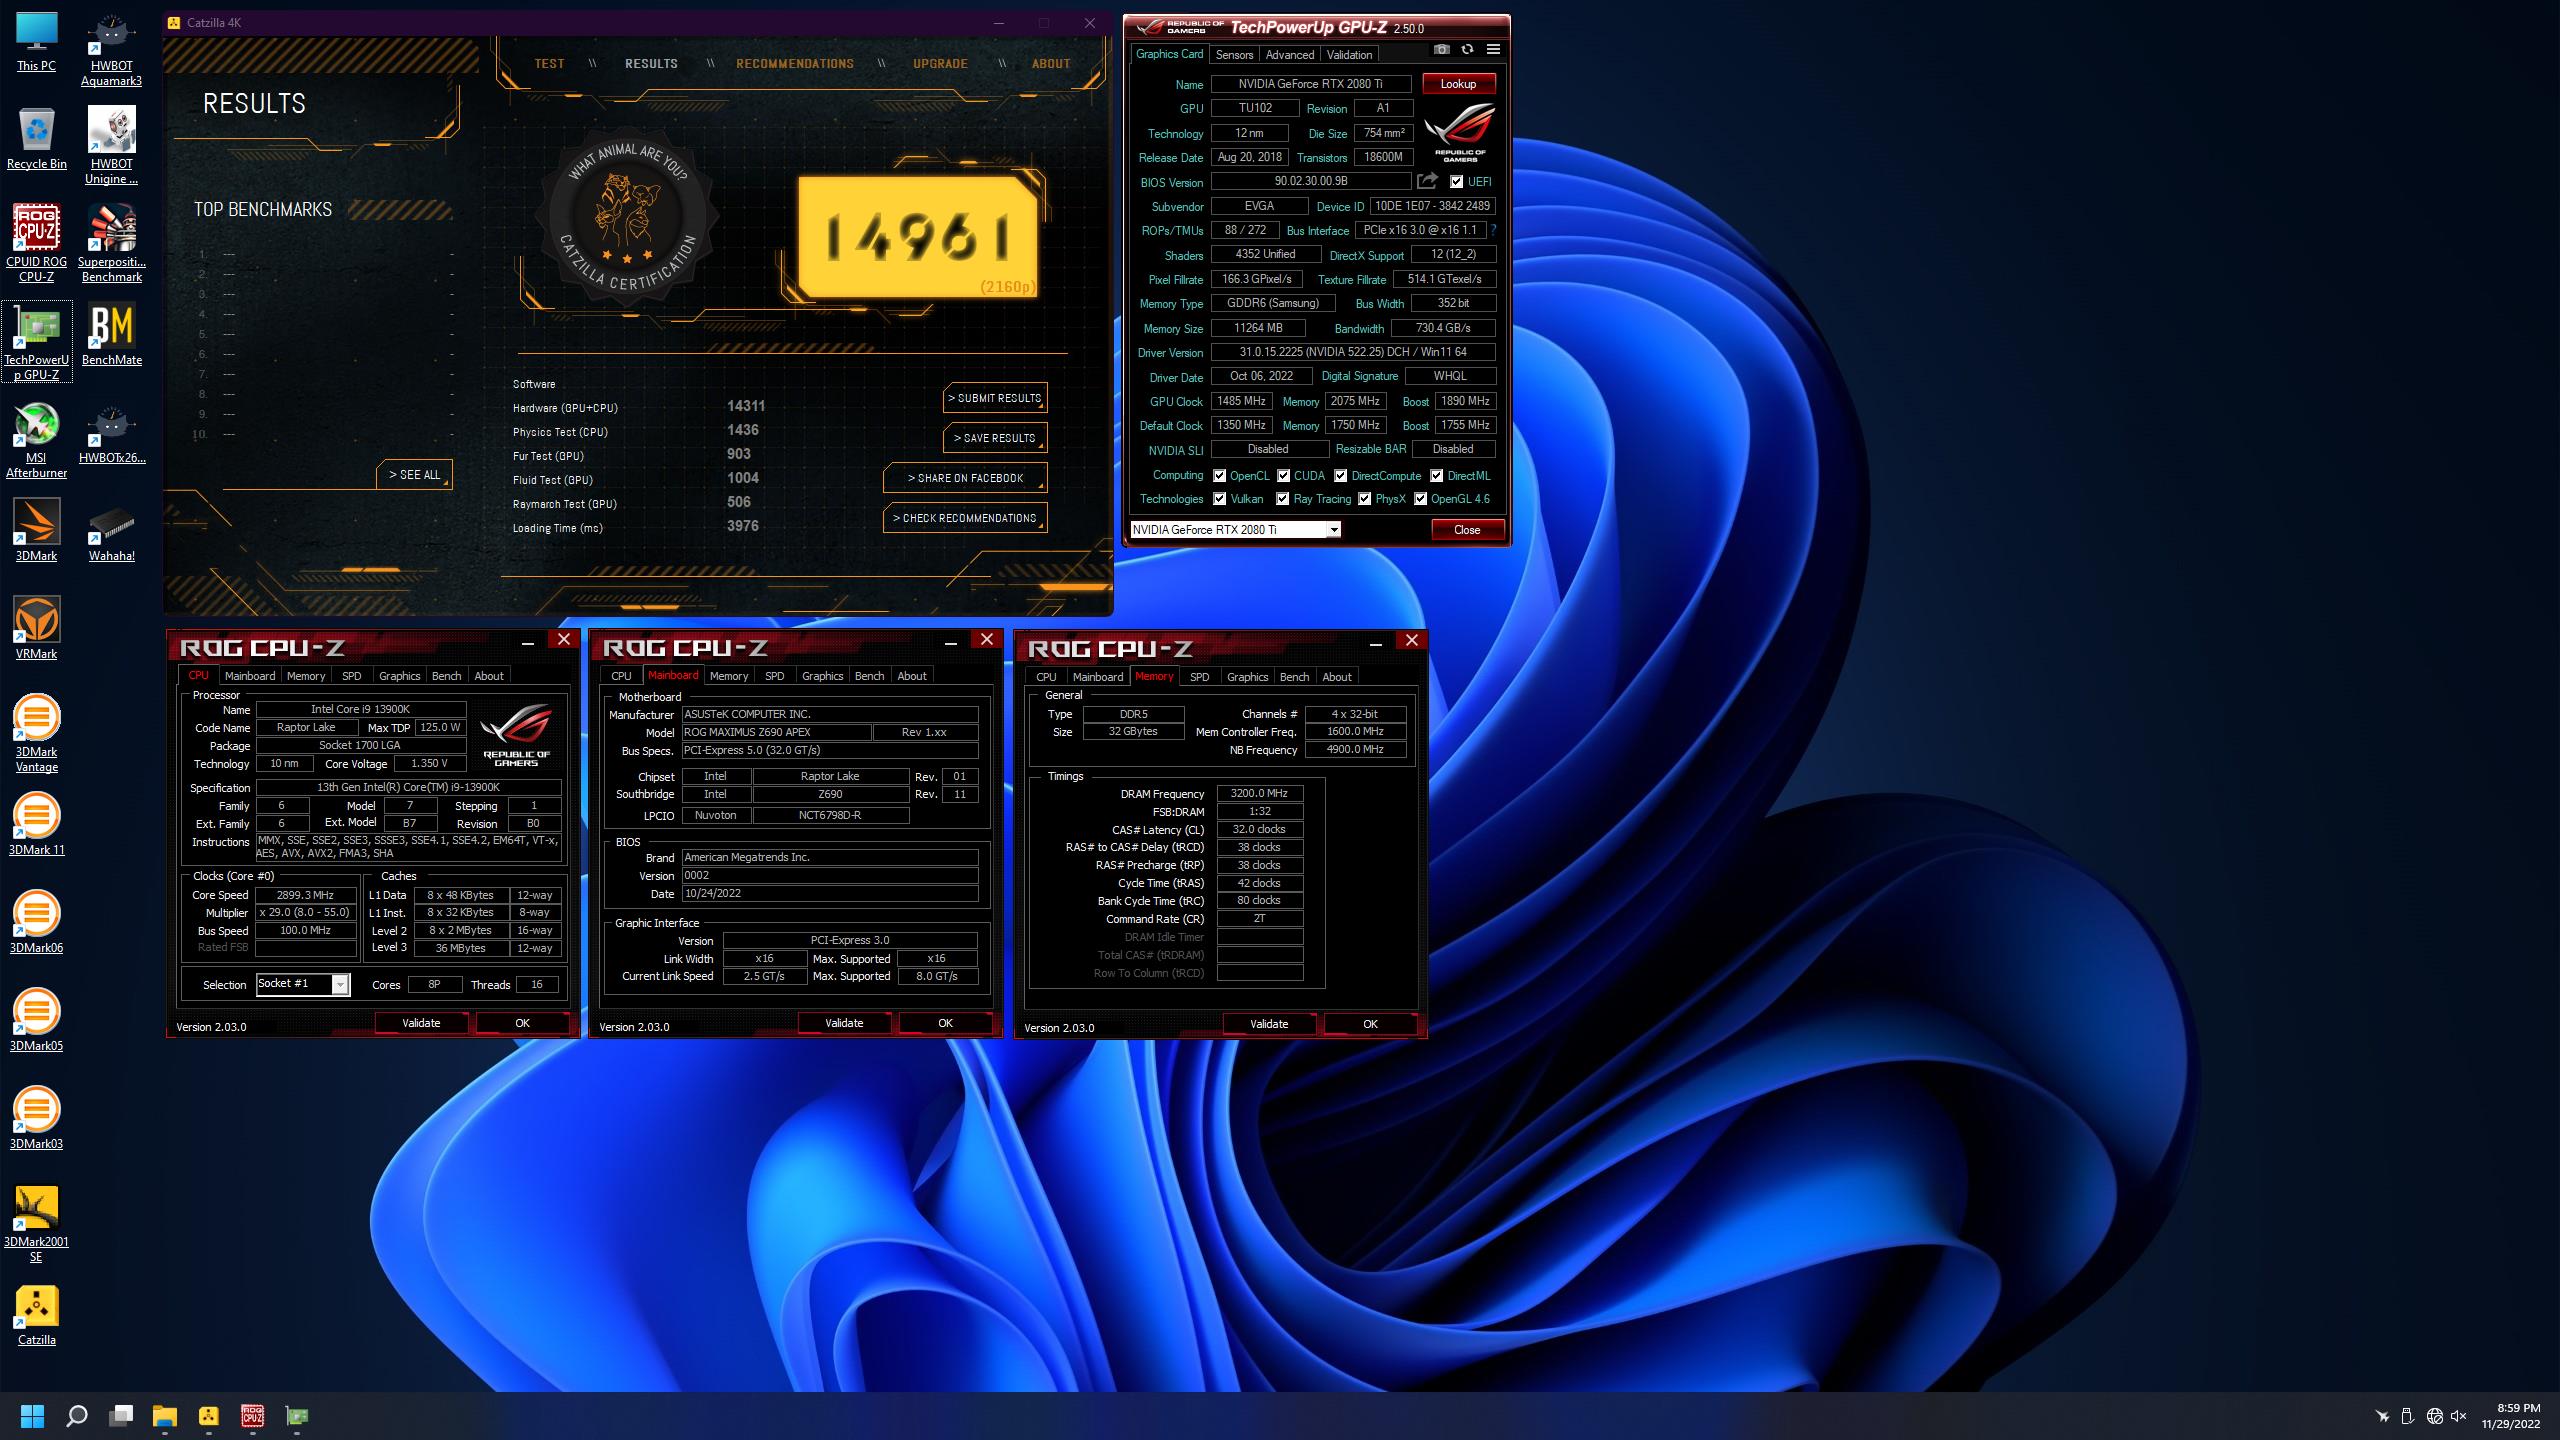Toggle OpenGL 4.6 checkbox in GPU-Z
The width and height of the screenshot is (2560, 1440).
coord(1420,499)
